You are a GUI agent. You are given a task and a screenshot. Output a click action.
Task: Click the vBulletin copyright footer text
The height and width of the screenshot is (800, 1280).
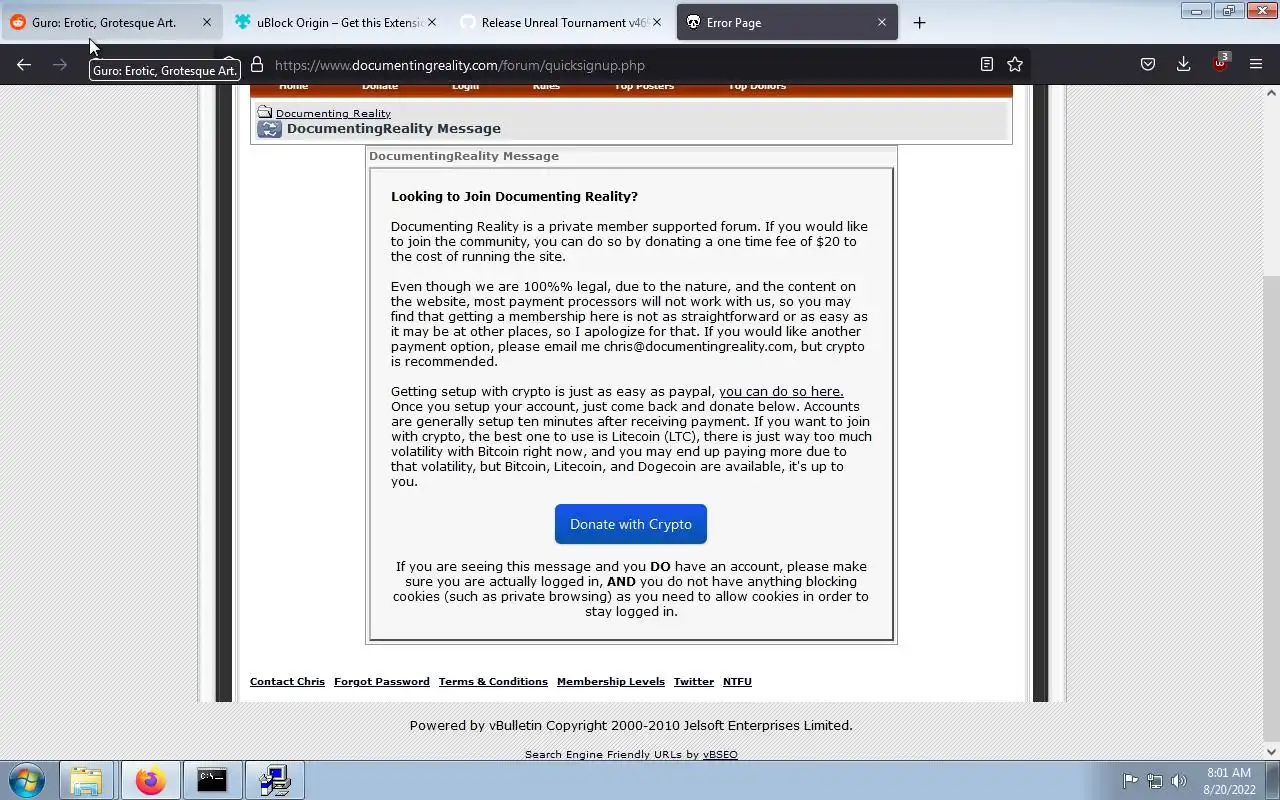coord(631,725)
